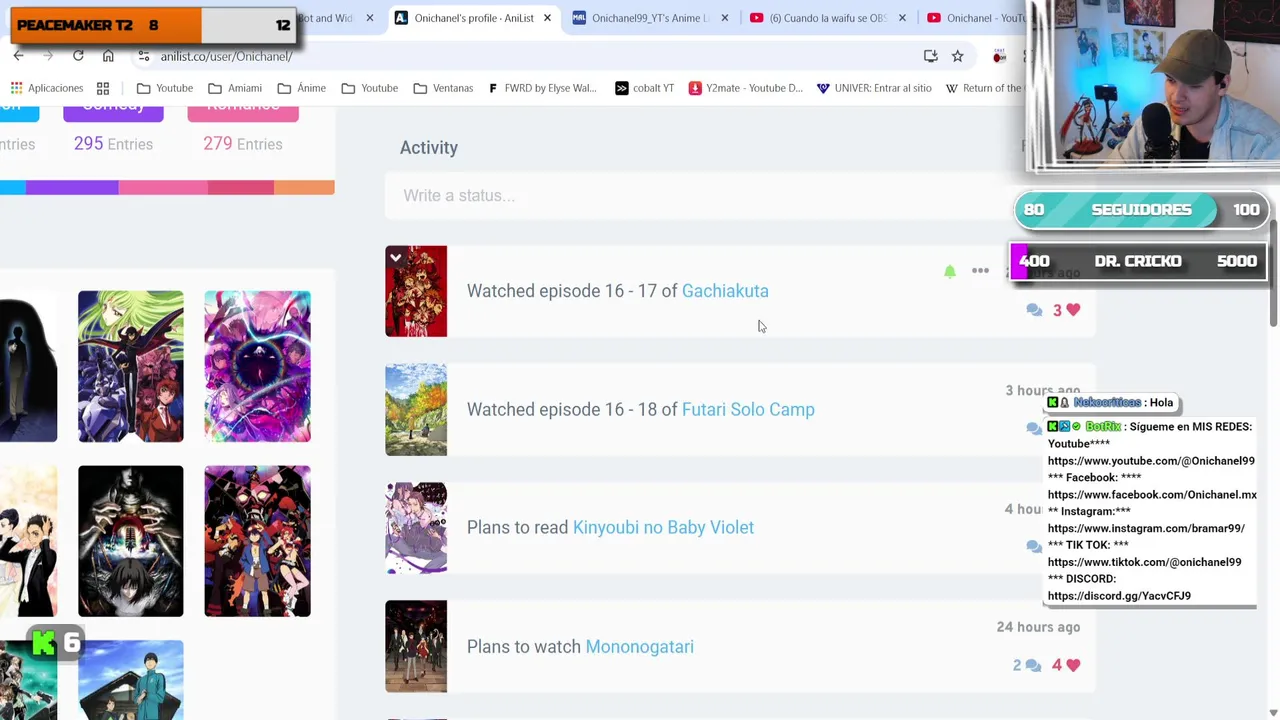Close the Cuando la waifu se OBS tab
The height and width of the screenshot is (720, 1280).
(x=902, y=18)
